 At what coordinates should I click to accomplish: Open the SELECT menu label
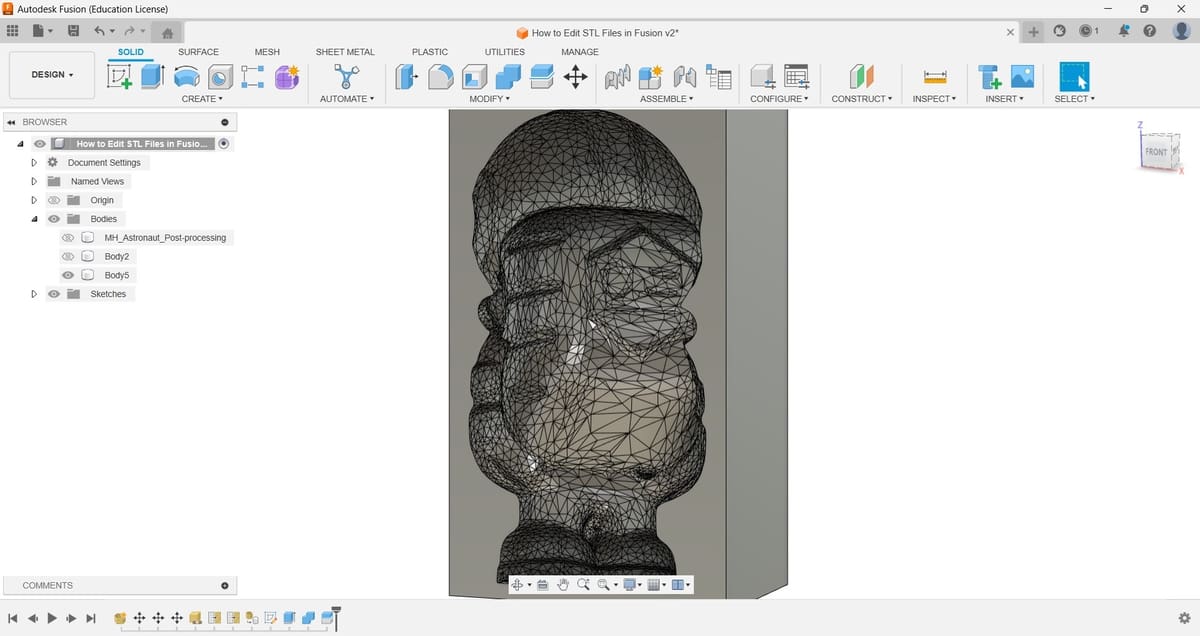(1075, 99)
